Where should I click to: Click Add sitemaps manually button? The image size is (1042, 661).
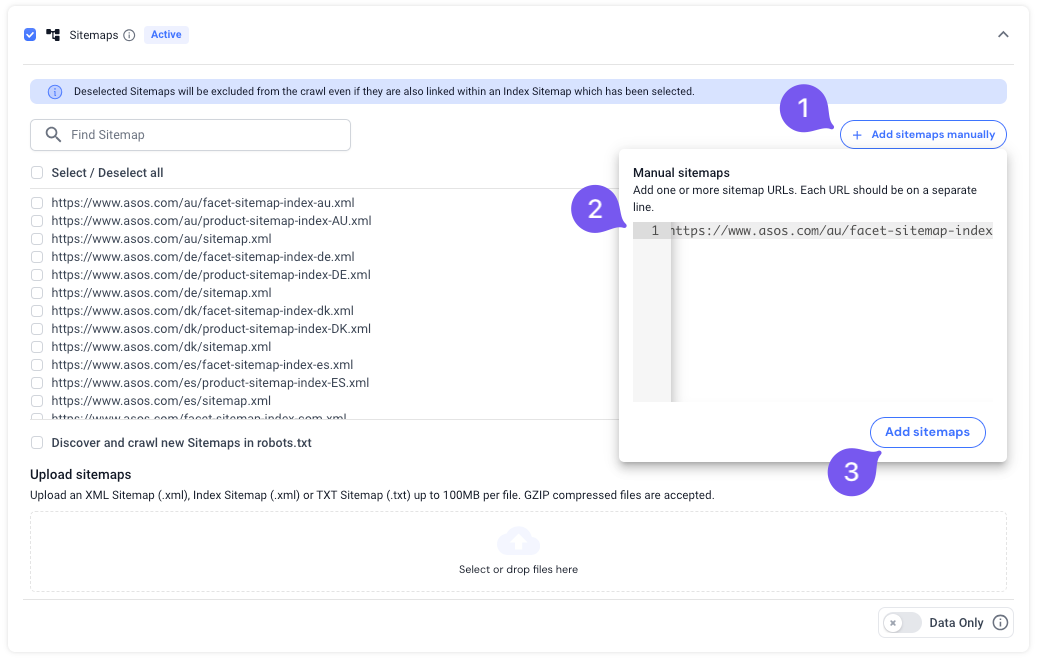(x=923, y=135)
